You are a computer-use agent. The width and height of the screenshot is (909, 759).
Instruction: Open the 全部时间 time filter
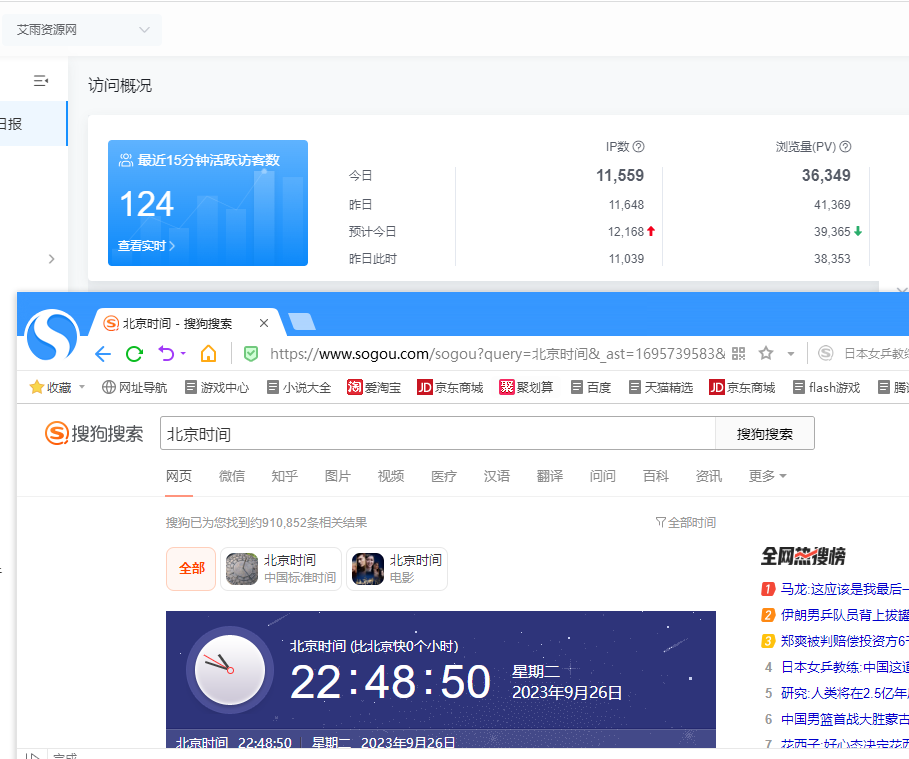point(686,522)
